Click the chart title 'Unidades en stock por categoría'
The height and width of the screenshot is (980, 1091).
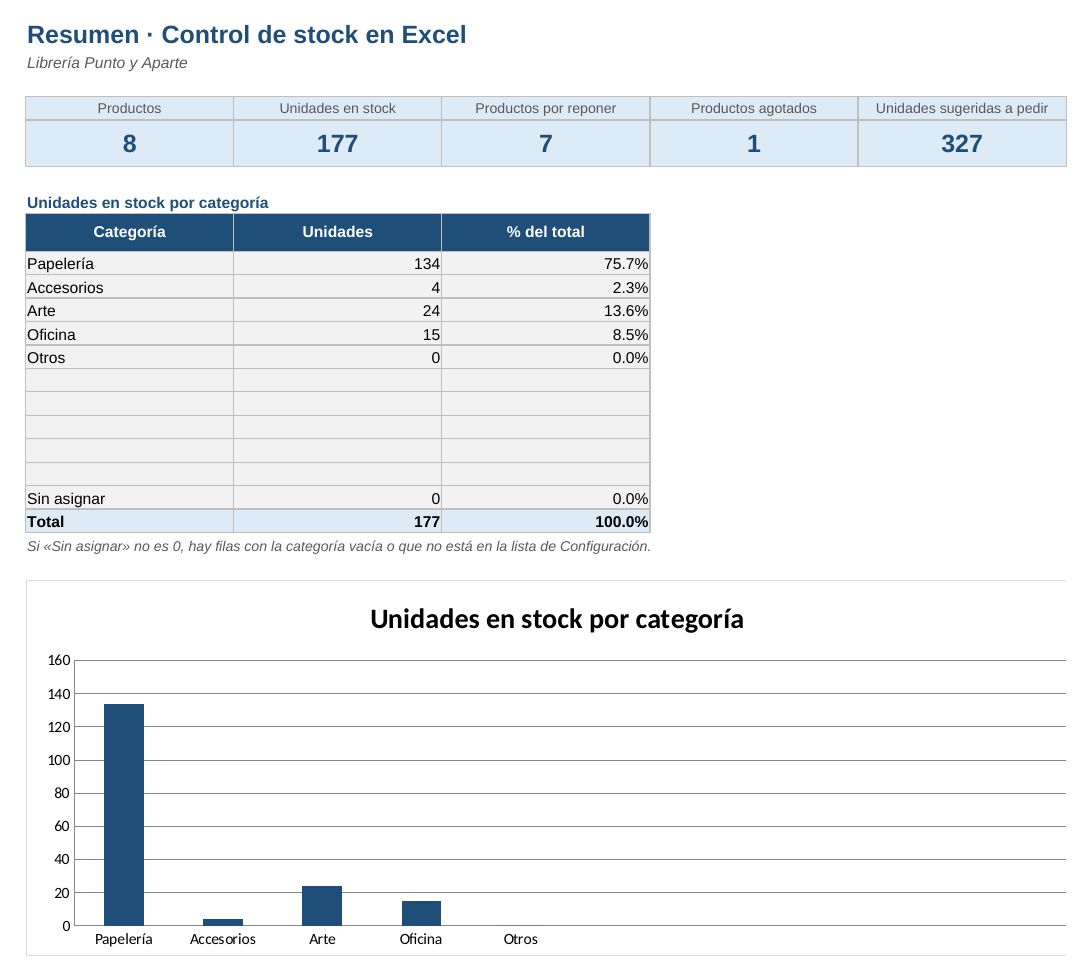click(x=557, y=619)
